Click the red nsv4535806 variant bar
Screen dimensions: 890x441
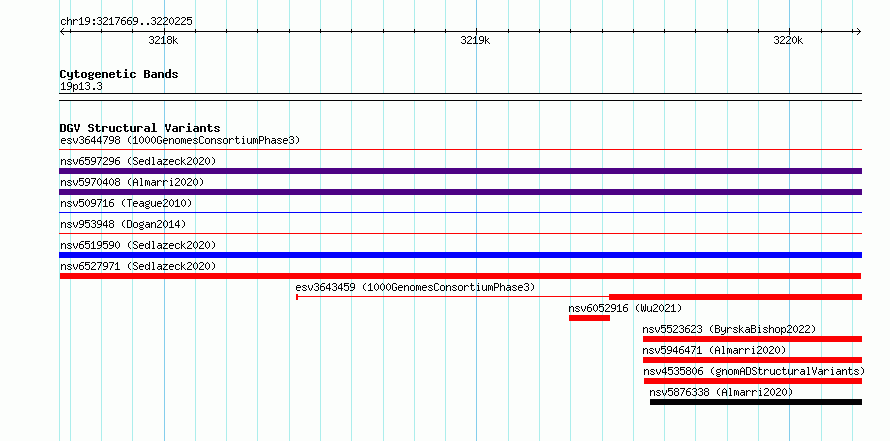pyautogui.click(x=752, y=381)
